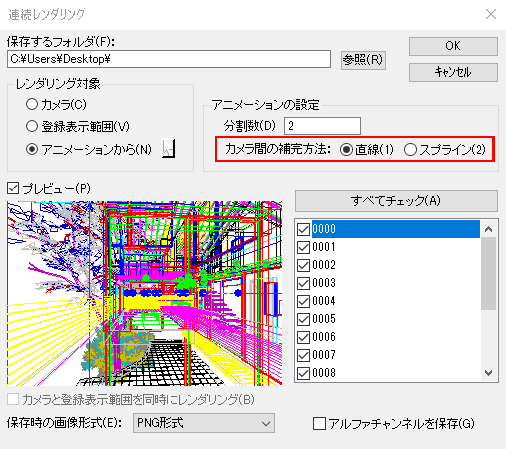Uncheck frame 0003 in the list
Viewport: 506px width, 449px height.
click(303, 283)
